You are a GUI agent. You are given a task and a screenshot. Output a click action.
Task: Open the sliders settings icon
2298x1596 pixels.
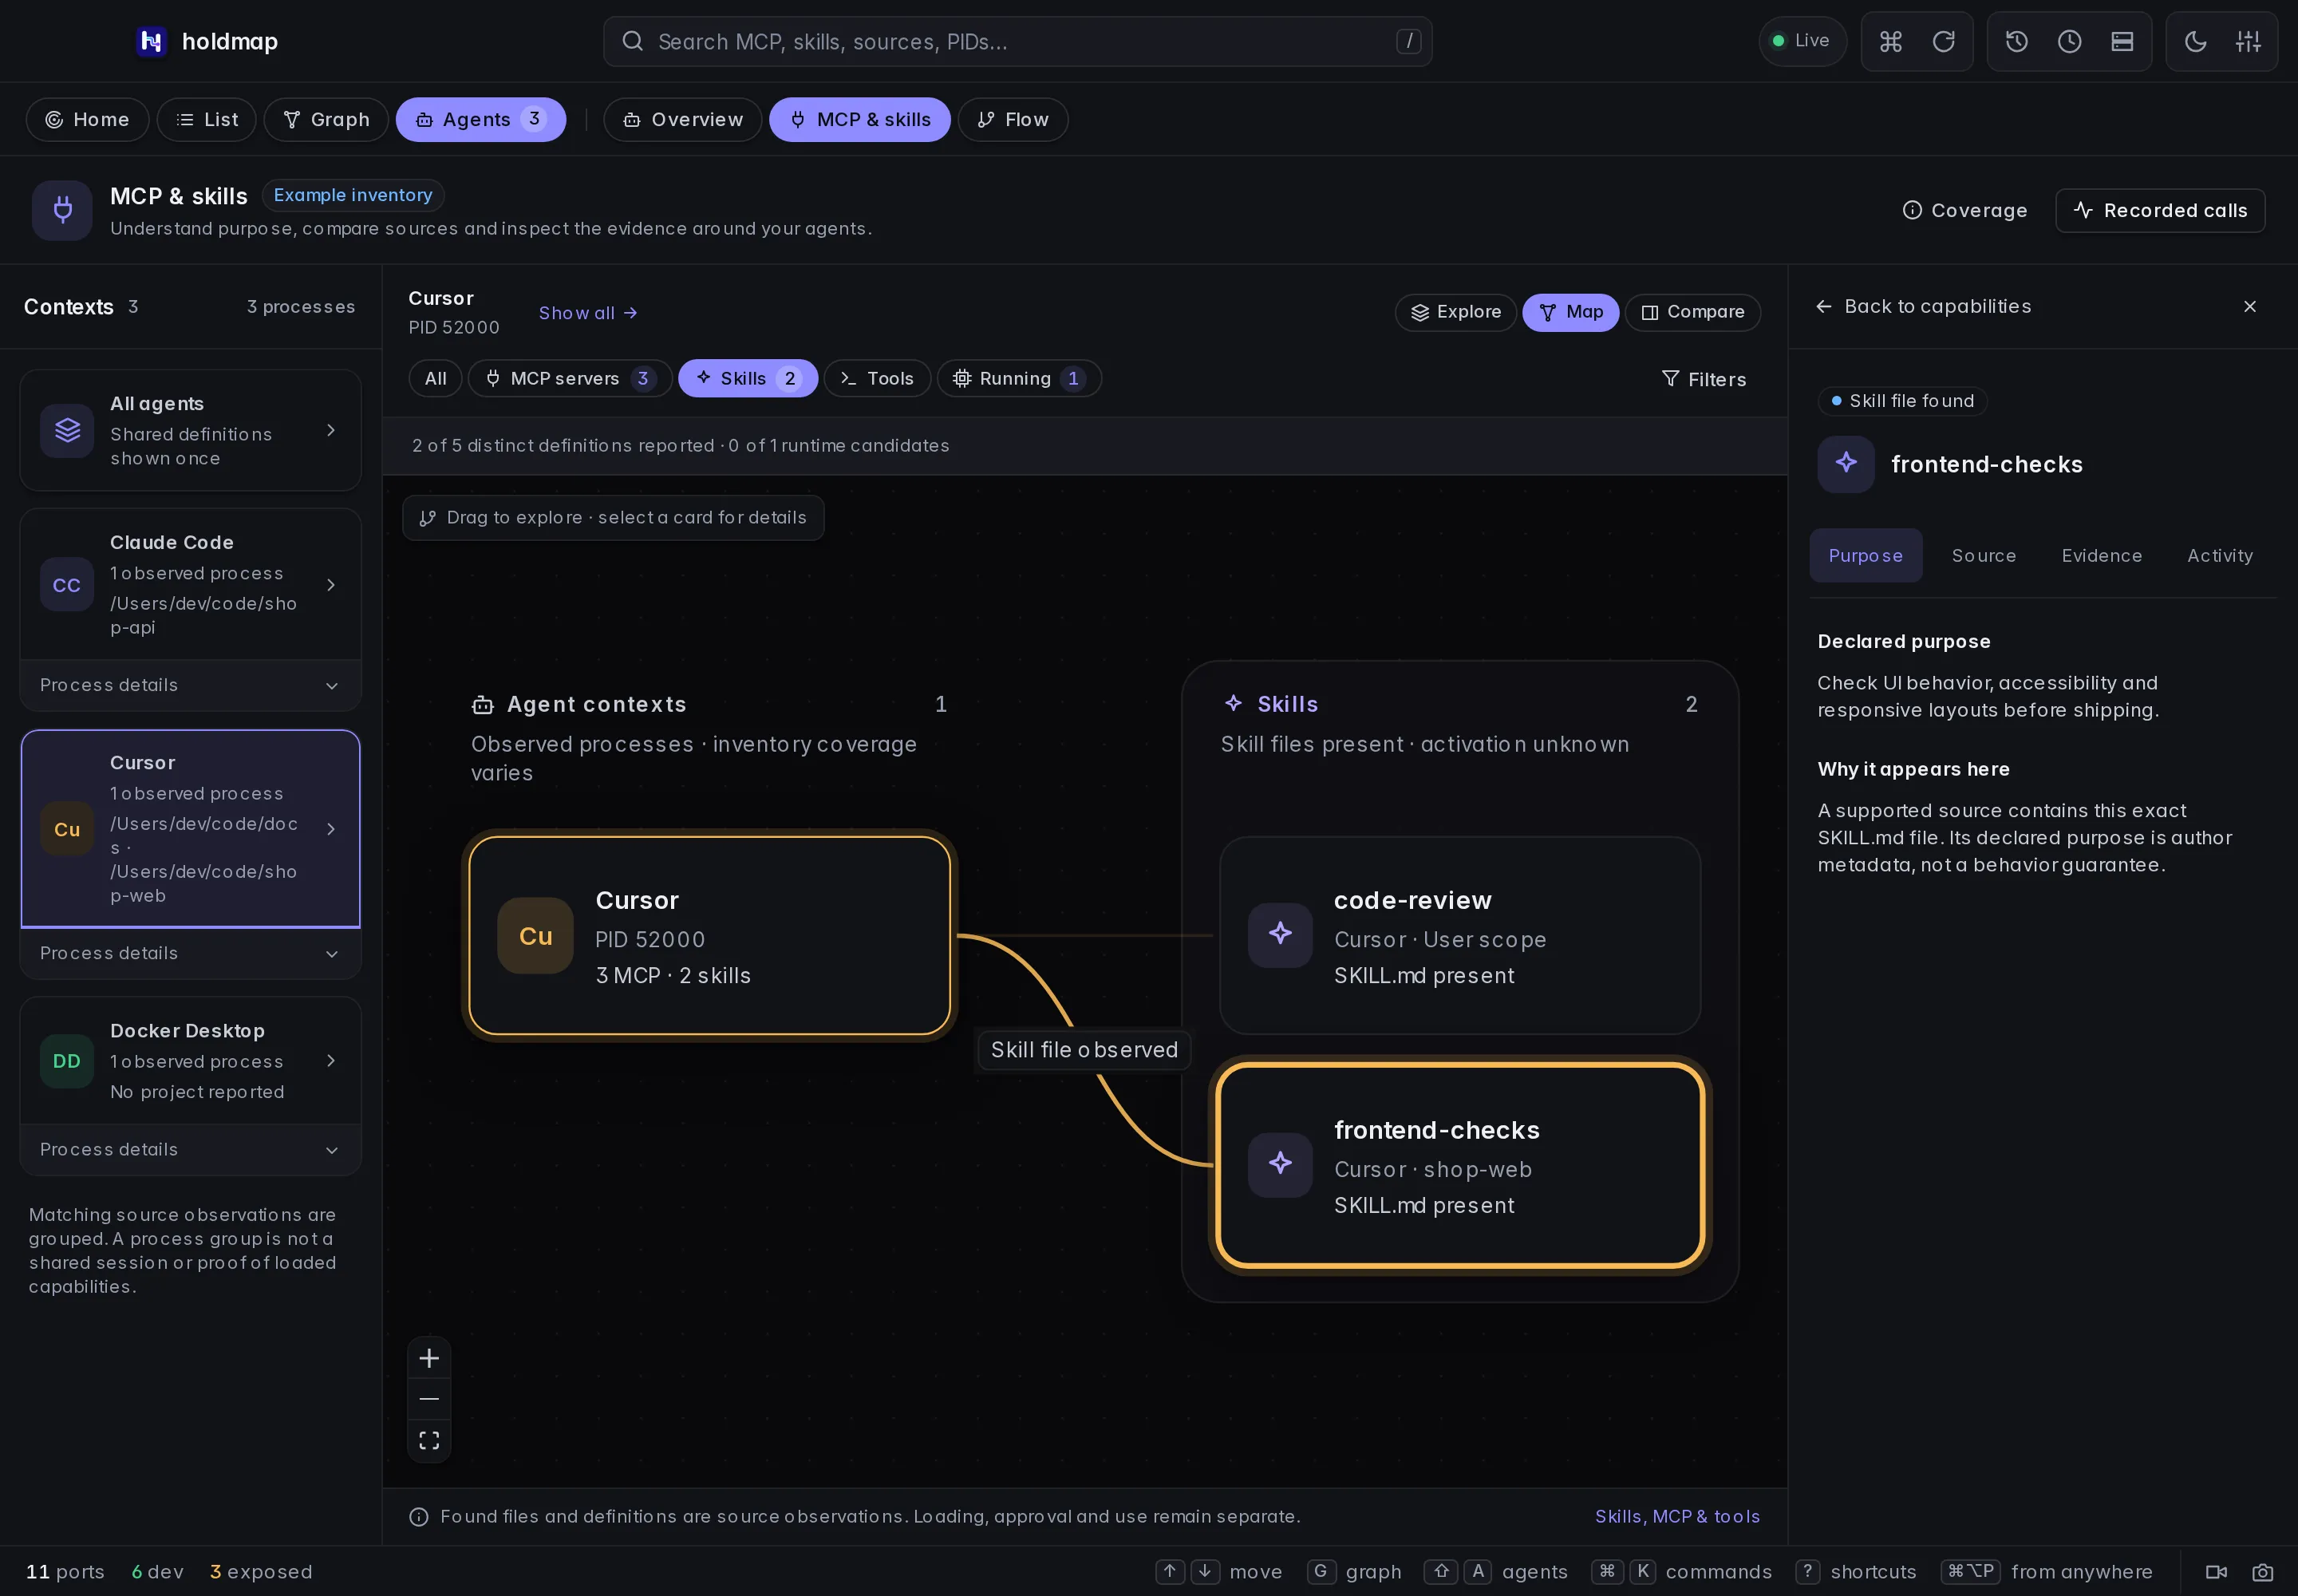(x=2248, y=41)
